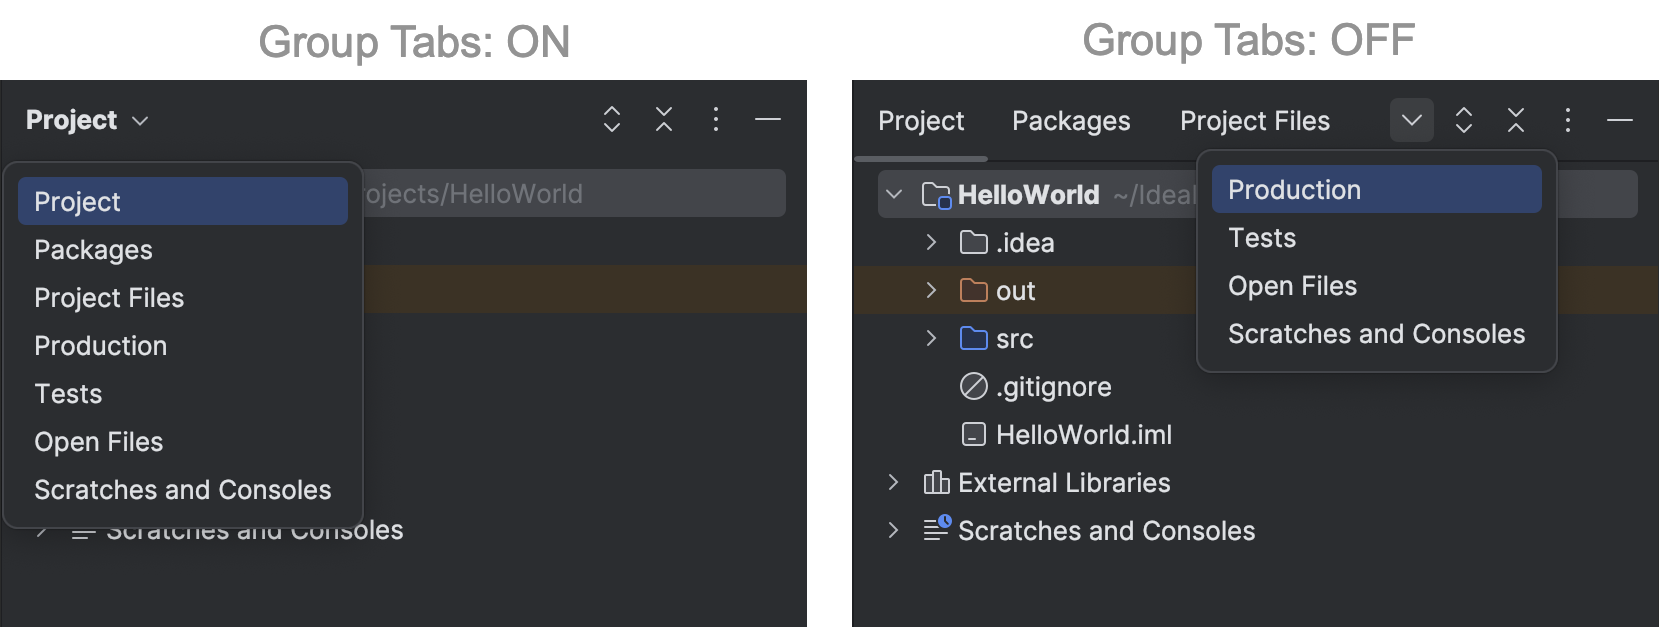Select the HelloWorld.iml file
1659x627 pixels.
(x=1083, y=435)
